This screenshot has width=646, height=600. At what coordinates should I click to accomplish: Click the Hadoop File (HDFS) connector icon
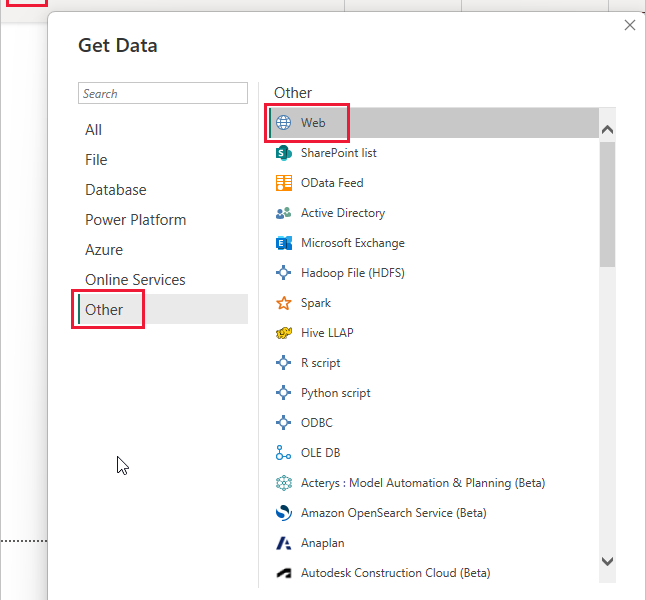tap(283, 273)
